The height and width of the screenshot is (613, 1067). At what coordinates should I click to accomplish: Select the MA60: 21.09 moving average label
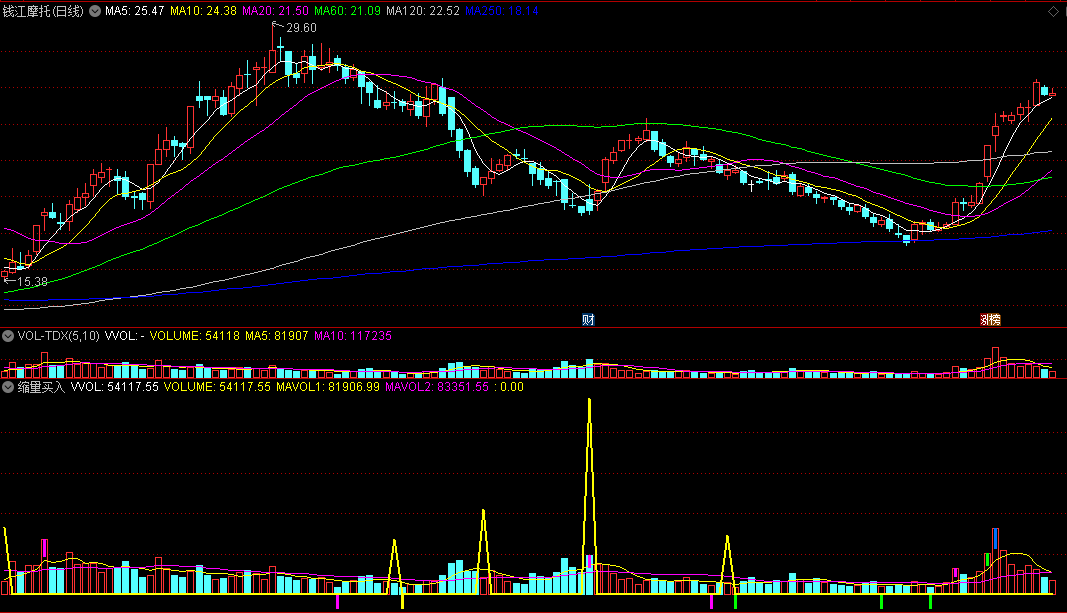(x=347, y=11)
